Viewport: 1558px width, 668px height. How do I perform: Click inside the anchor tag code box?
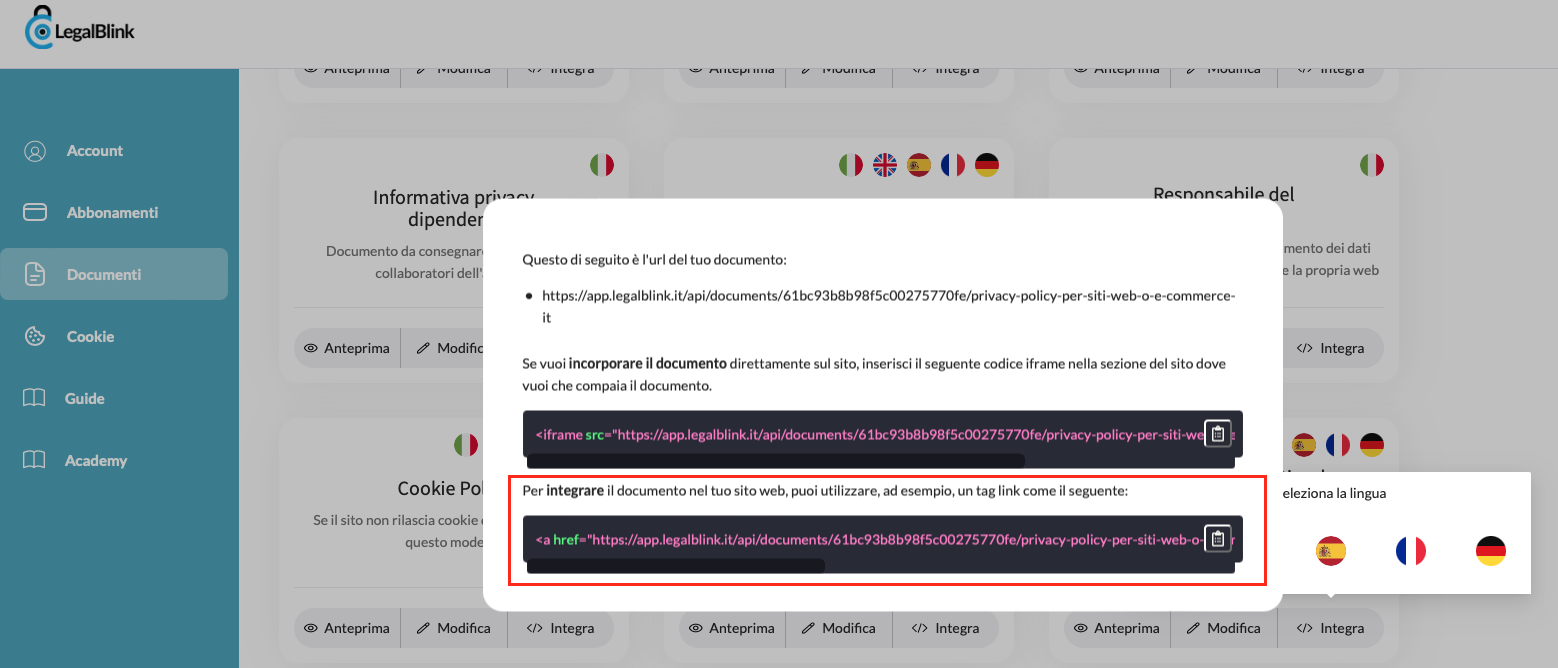click(850, 538)
